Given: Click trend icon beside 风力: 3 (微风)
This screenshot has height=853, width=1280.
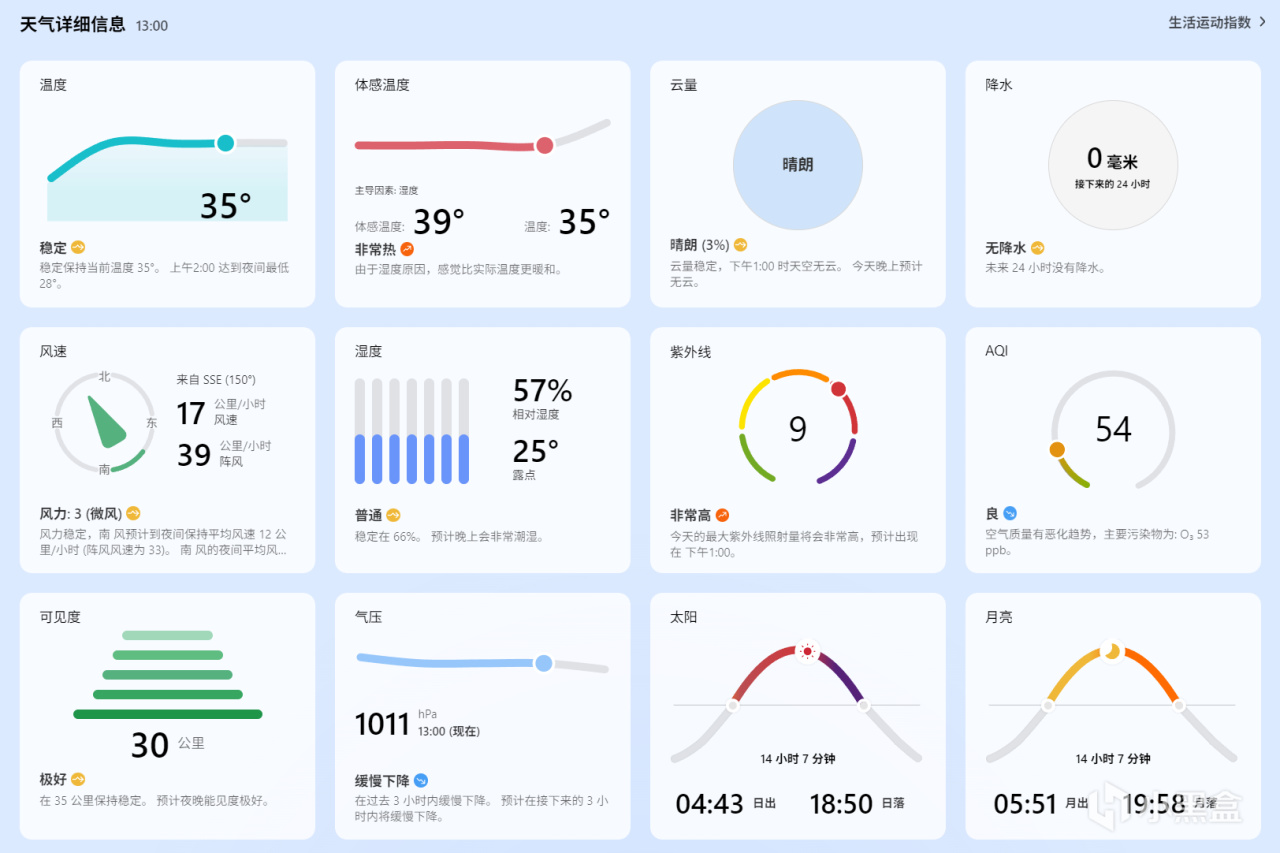Looking at the screenshot, I should 133,514.
